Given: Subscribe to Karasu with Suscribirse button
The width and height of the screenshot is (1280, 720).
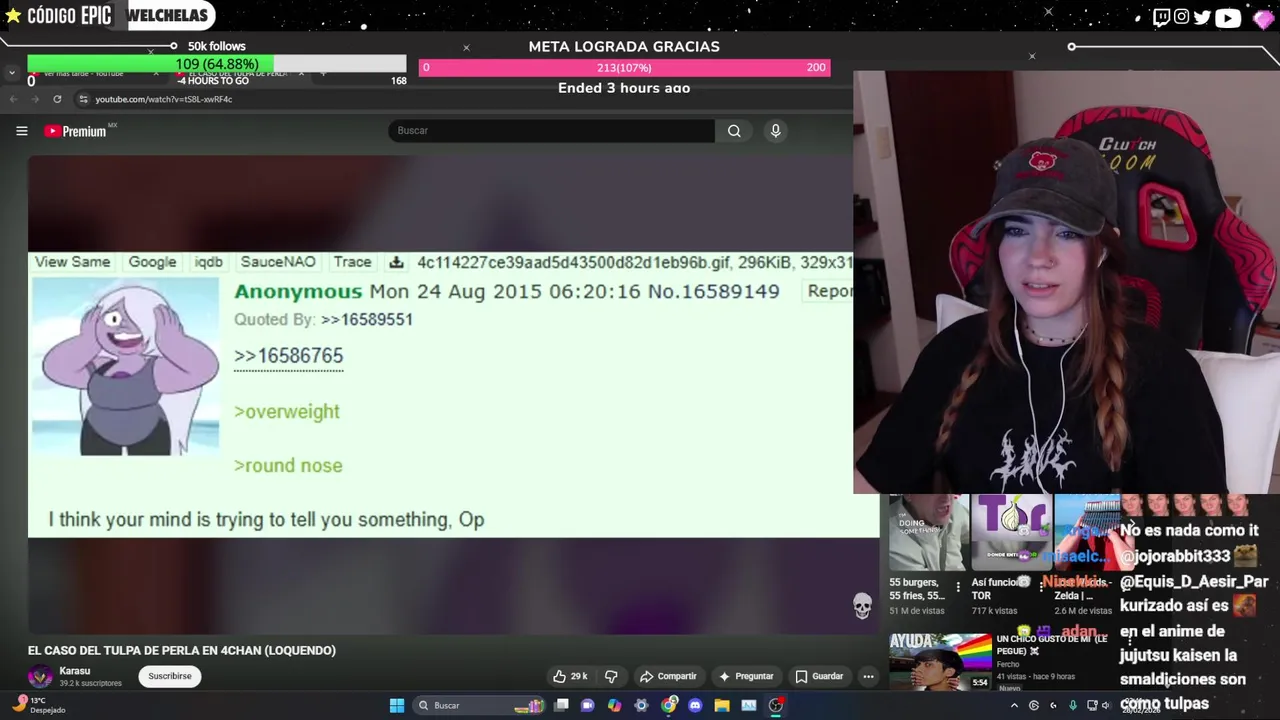Looking at the screenshot, I should point(170,676).
